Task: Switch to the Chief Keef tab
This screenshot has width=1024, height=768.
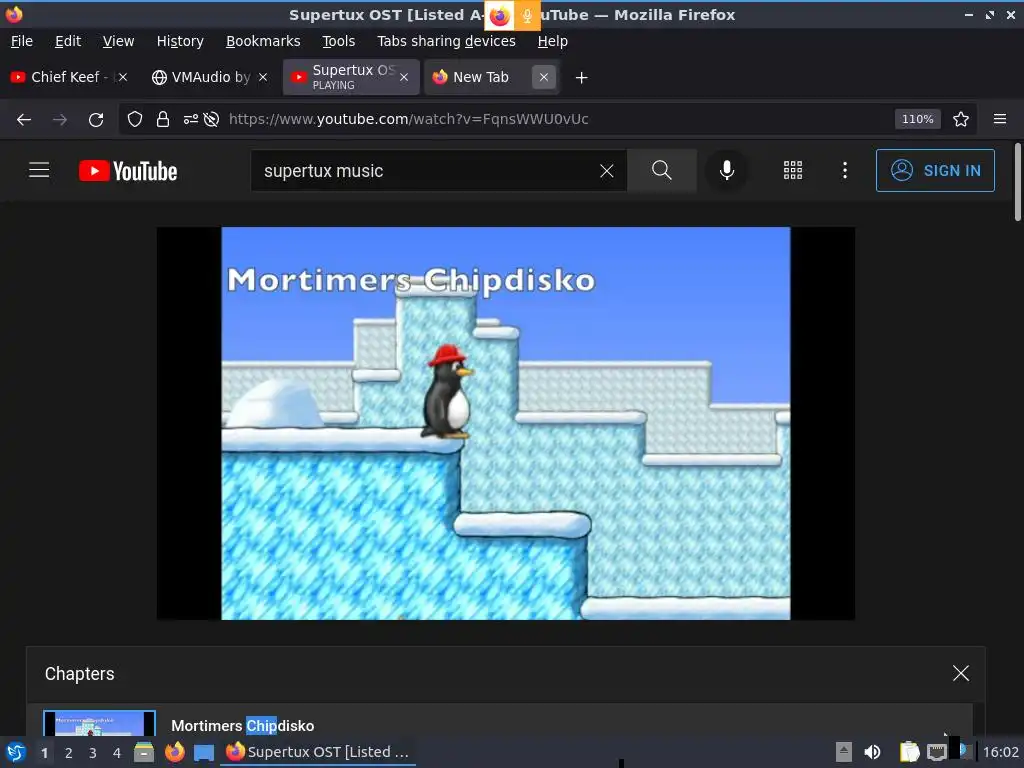Action: [x=64, y=77]
